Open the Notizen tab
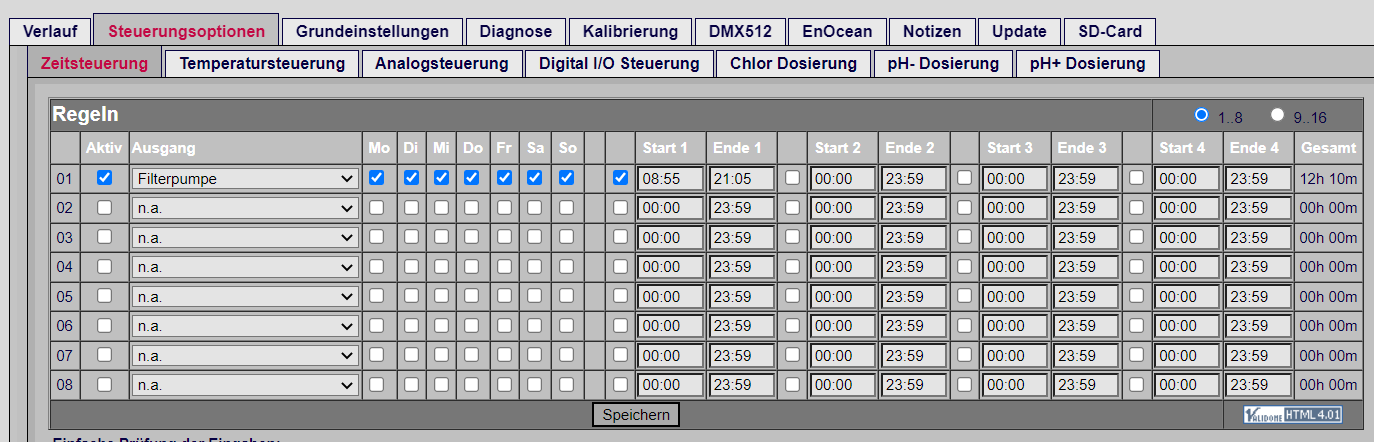This screenshot has width=1374, height=442. (x=932, y=31)
